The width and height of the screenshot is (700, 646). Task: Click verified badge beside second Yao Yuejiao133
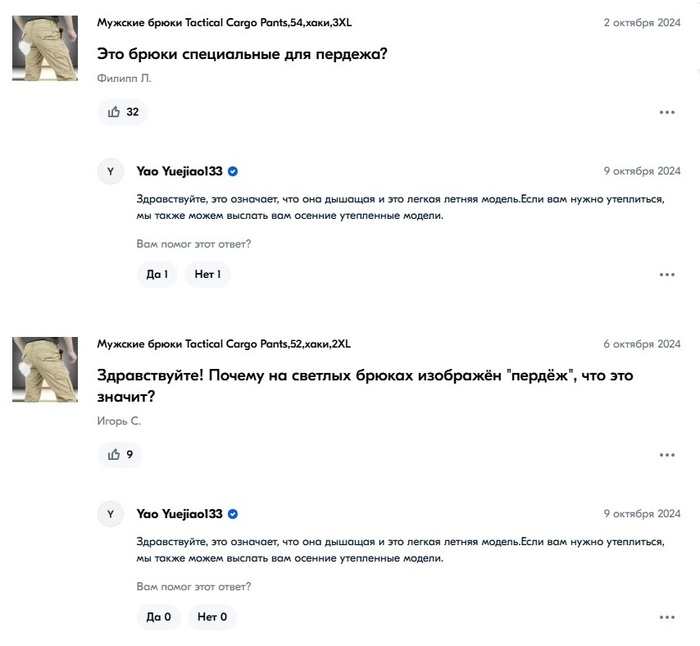(233, 514)
